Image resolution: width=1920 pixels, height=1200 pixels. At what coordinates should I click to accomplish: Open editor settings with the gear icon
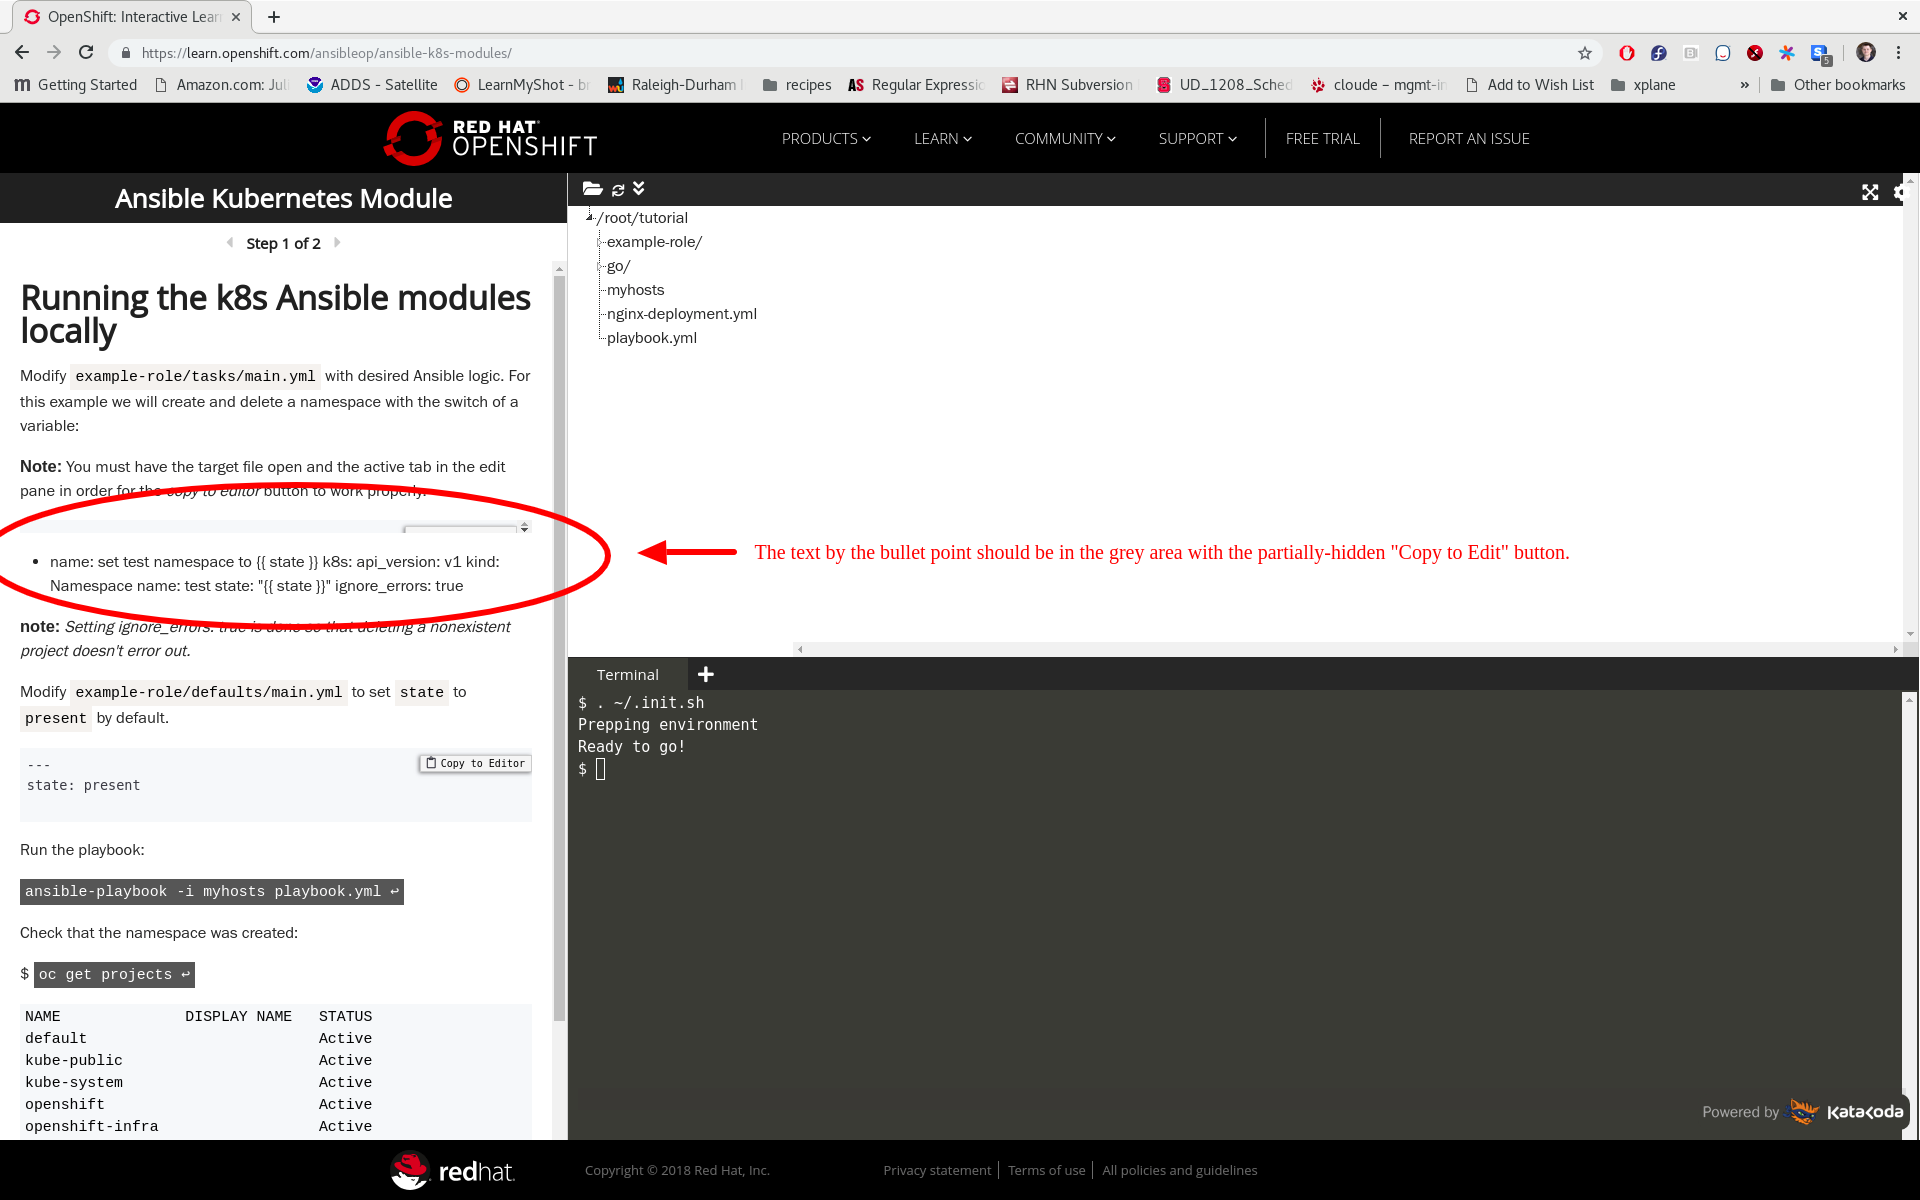1899,192
